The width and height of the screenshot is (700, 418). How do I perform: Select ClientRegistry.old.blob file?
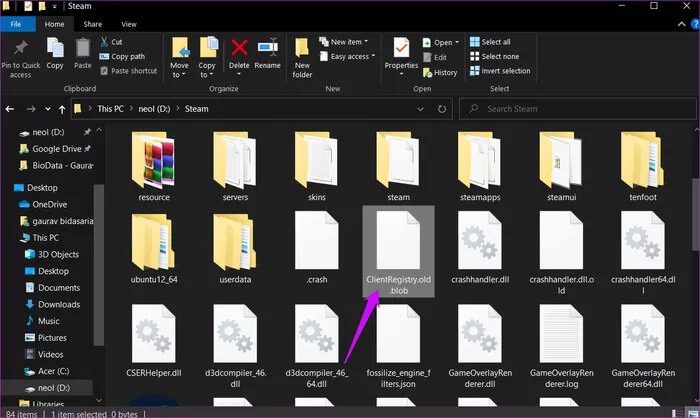coord(398,251)
